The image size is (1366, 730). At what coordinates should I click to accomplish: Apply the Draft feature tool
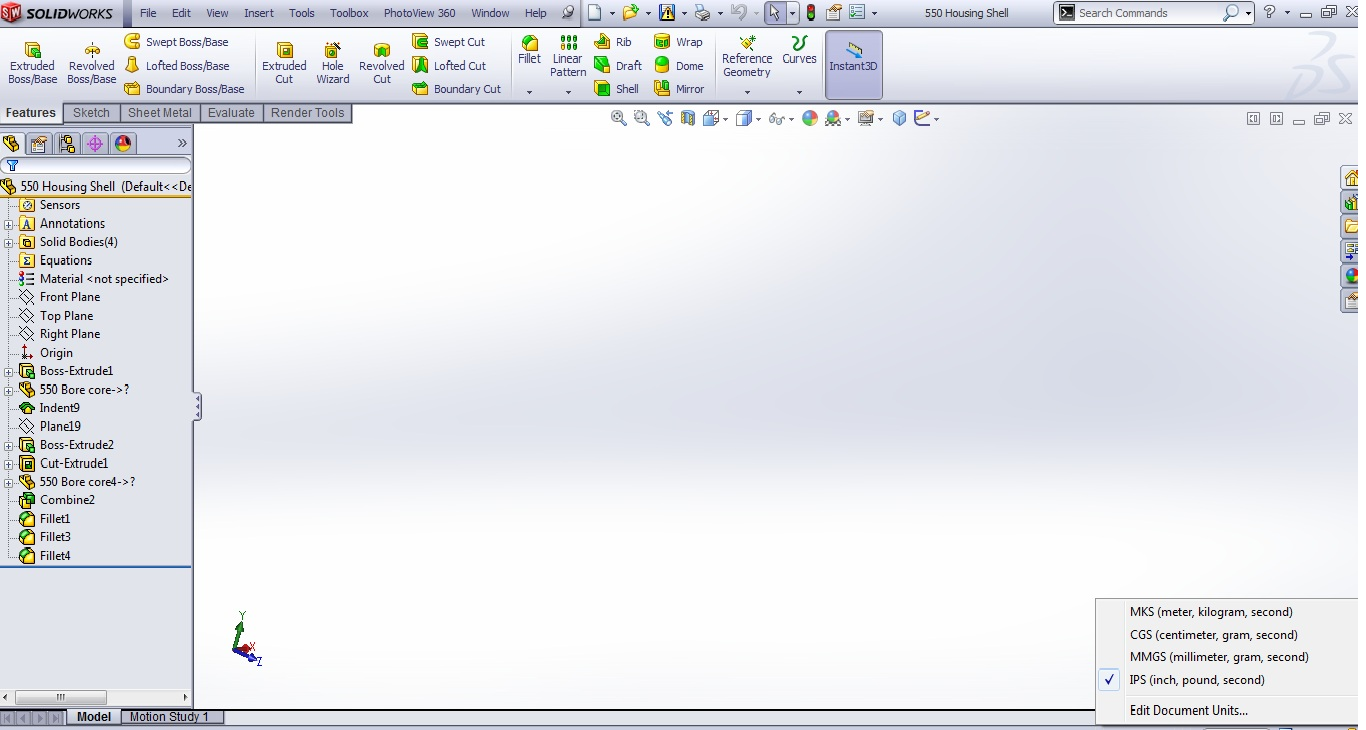618,66
